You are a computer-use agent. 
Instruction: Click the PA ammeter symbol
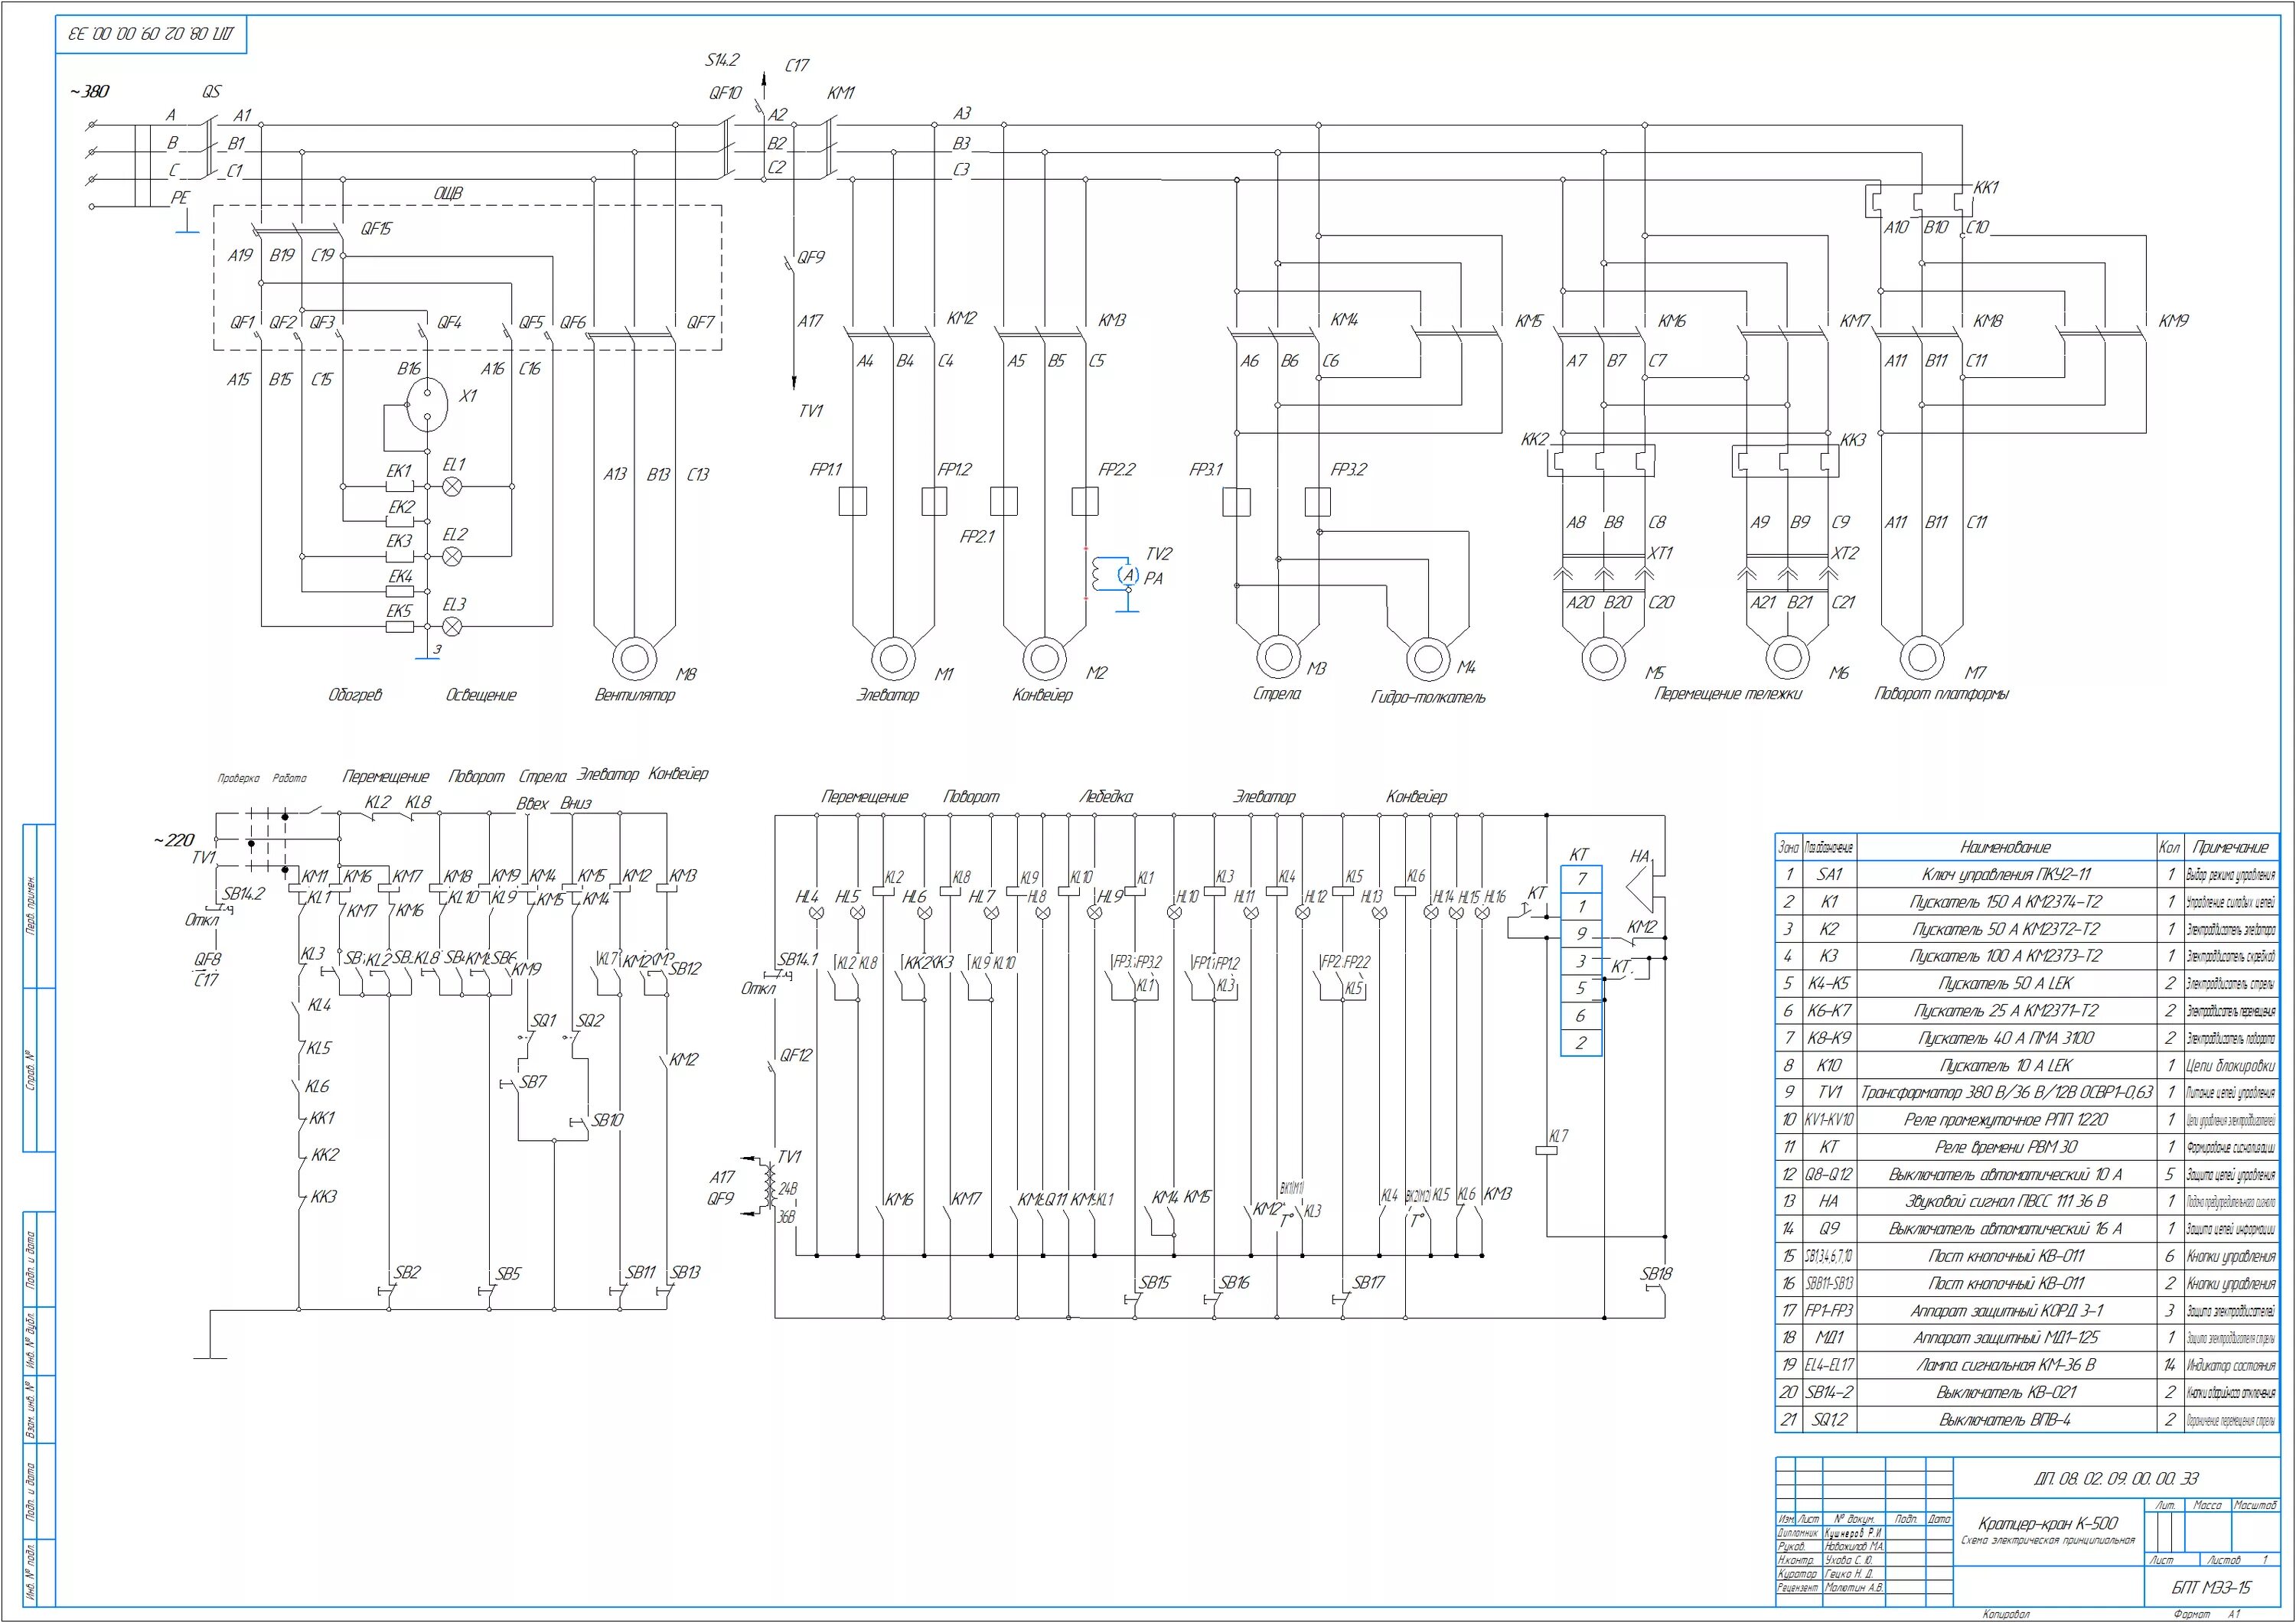click(1128, 575)
